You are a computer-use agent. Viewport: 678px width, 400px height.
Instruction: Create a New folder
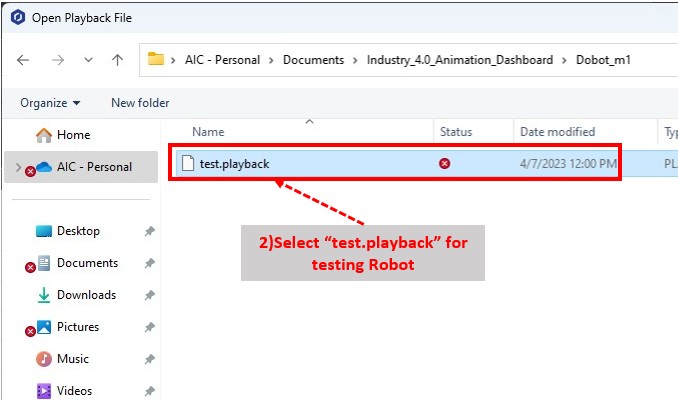140,103
